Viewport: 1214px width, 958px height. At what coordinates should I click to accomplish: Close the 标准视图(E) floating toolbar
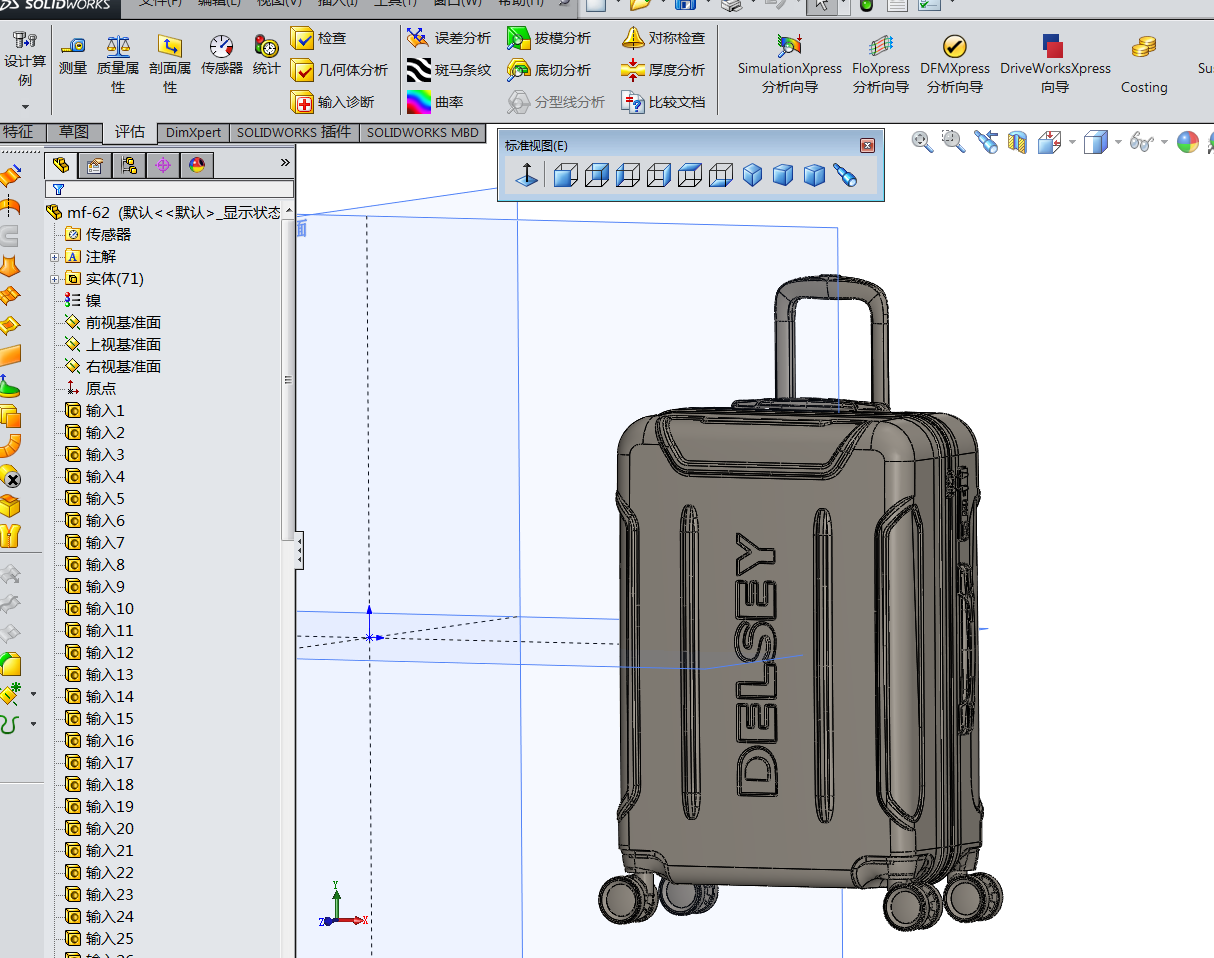coord(868,145)
